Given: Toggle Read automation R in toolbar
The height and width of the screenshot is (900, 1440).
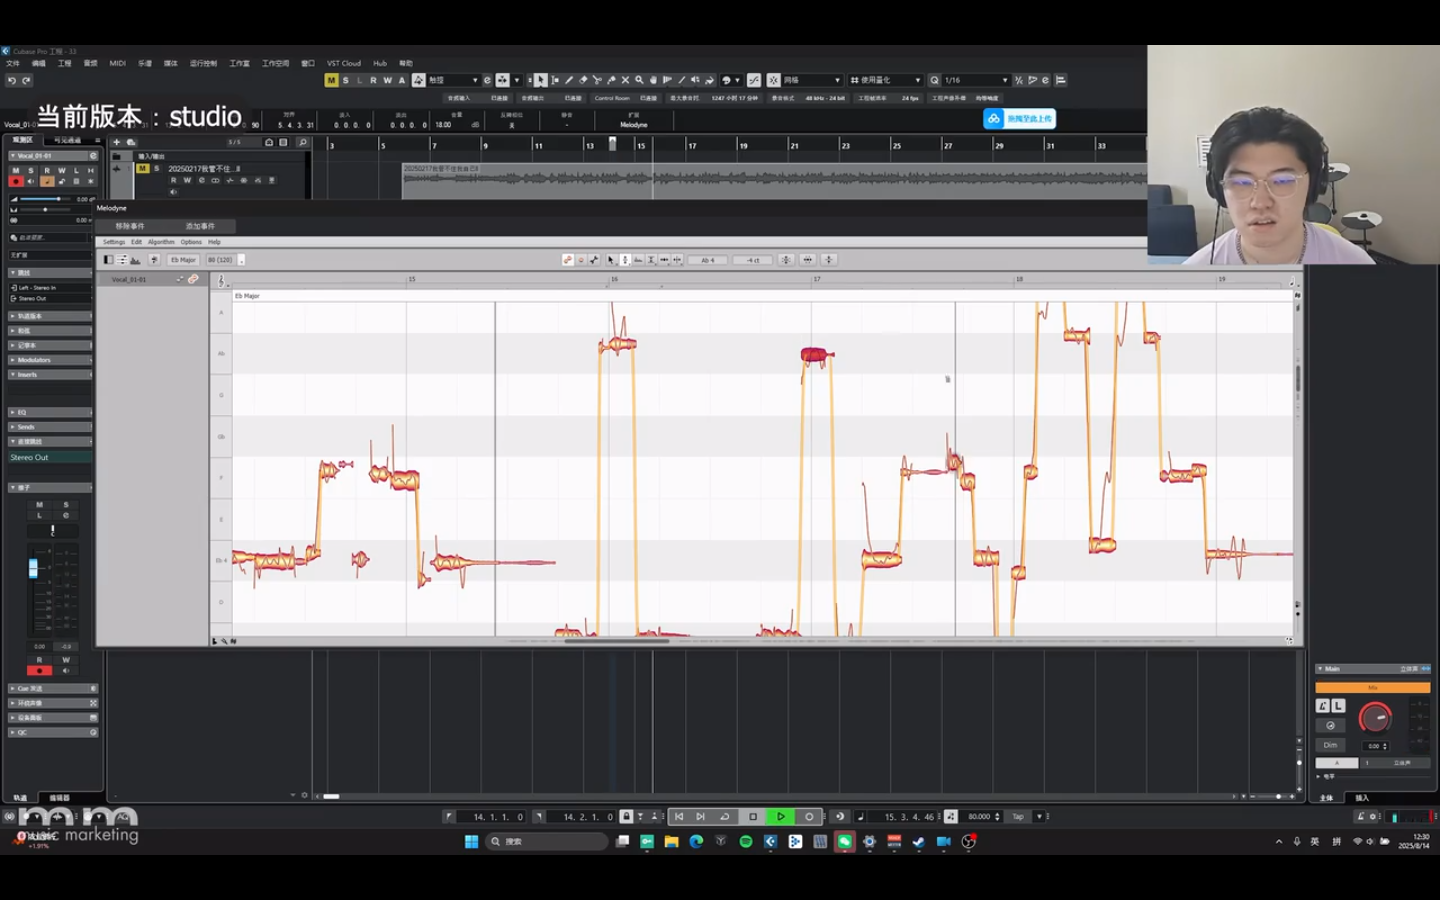Looking at the screenshot, I should (374, 80).
